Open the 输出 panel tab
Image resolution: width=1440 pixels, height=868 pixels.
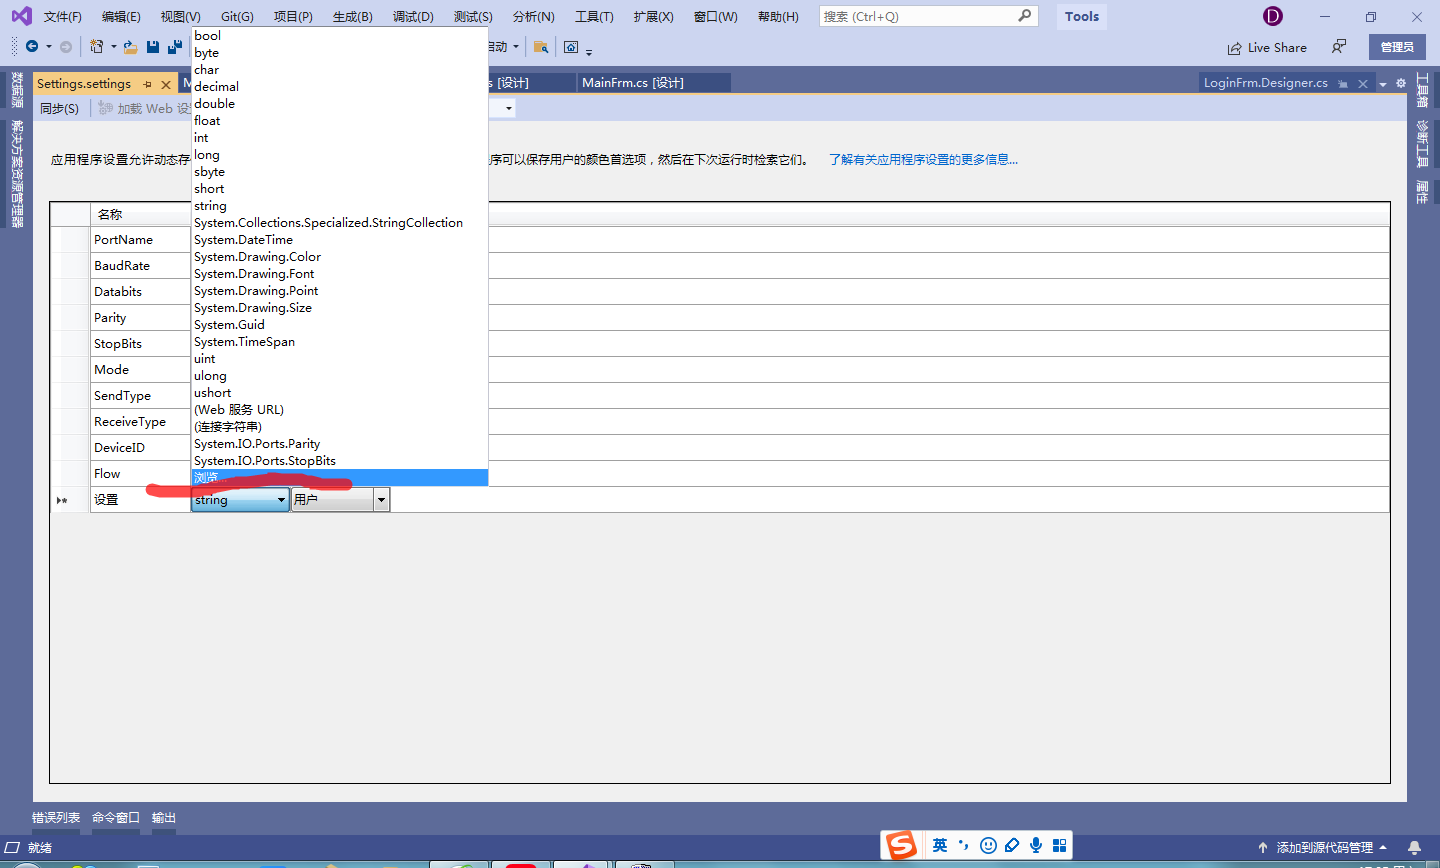(164, 818)
